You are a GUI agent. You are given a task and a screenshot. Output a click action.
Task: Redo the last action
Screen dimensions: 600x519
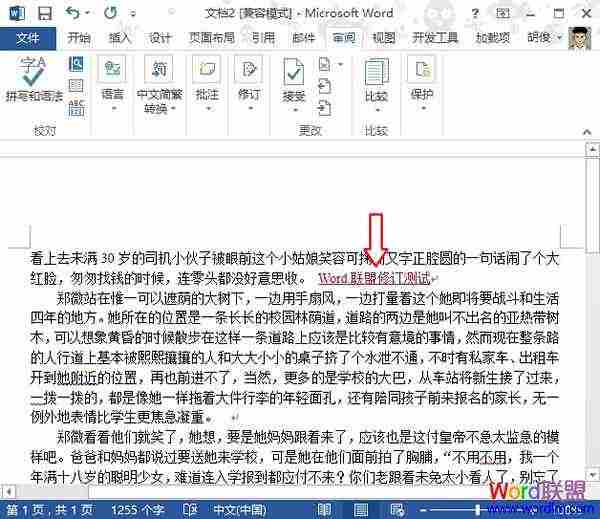pos(110,13)
